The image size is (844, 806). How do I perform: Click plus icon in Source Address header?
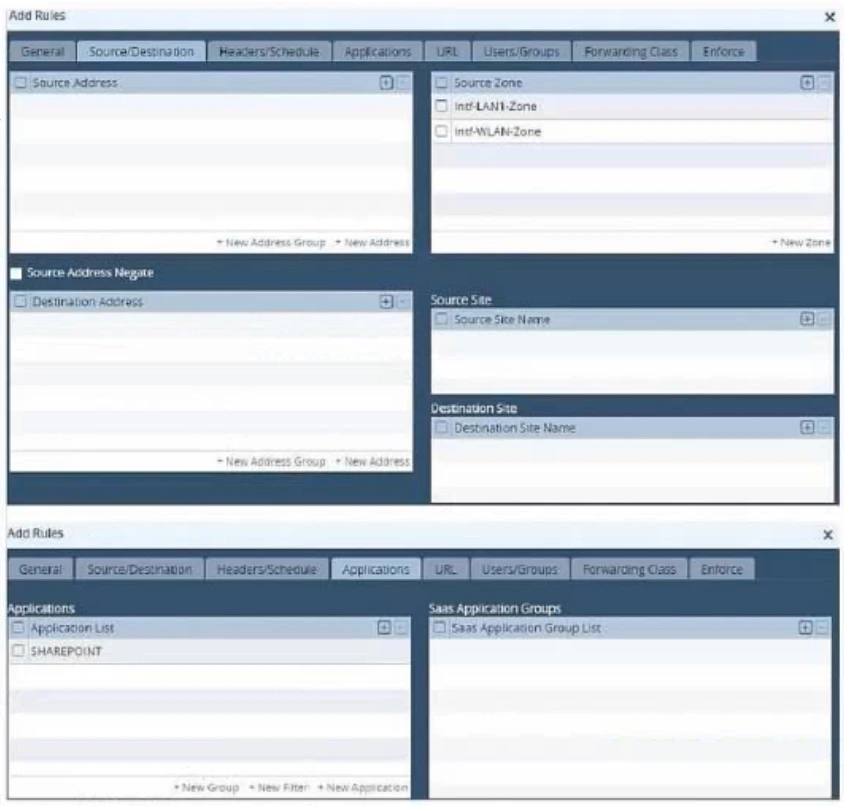click(386, 83)
